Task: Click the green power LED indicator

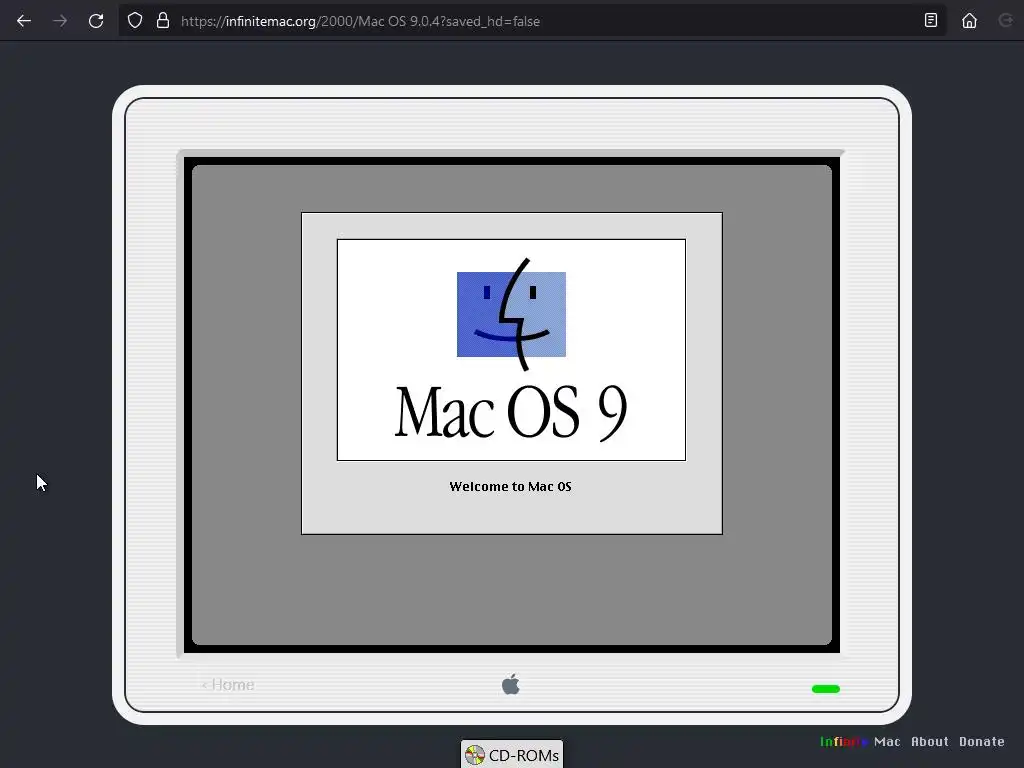Action: [825, 689]
